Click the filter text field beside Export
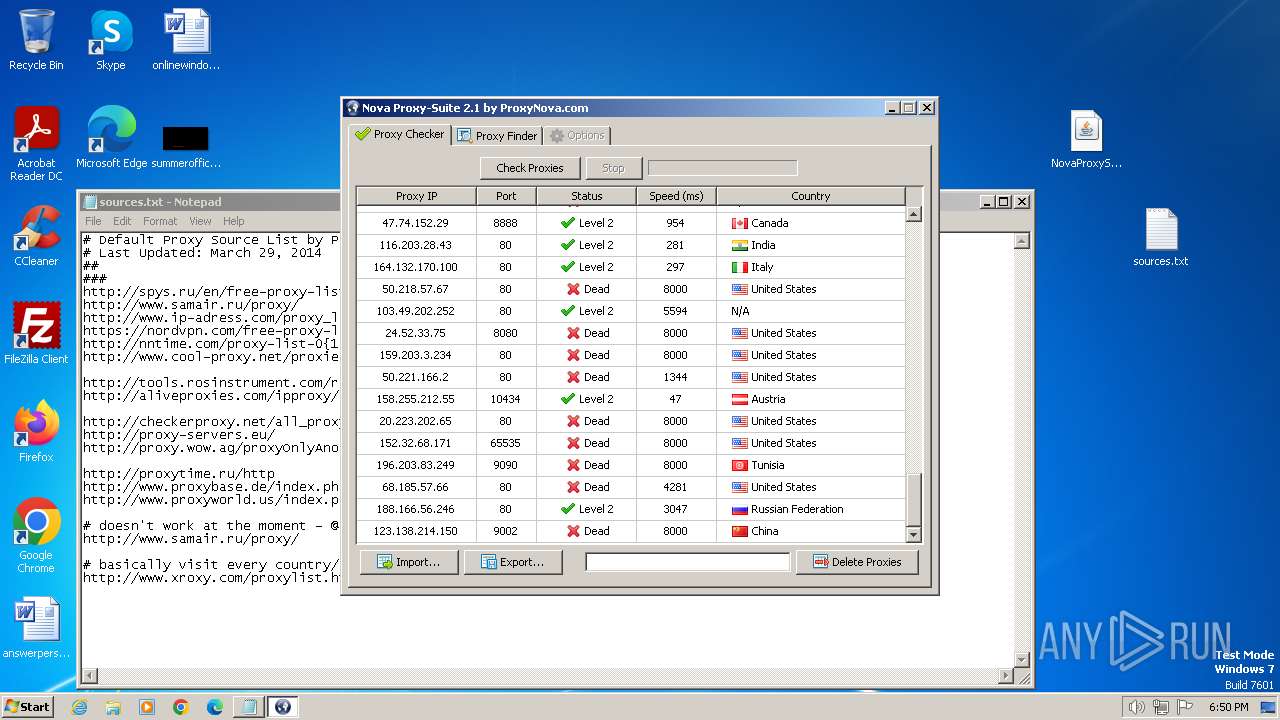 [x=687, y=562]
